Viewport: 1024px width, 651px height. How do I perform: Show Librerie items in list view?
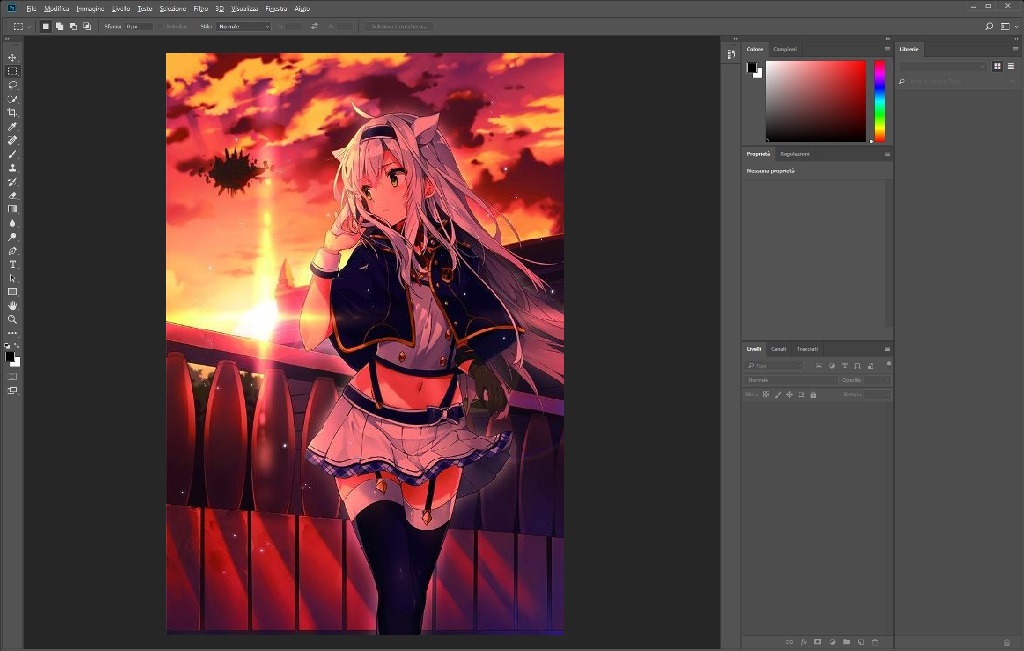coord(1011,67)
